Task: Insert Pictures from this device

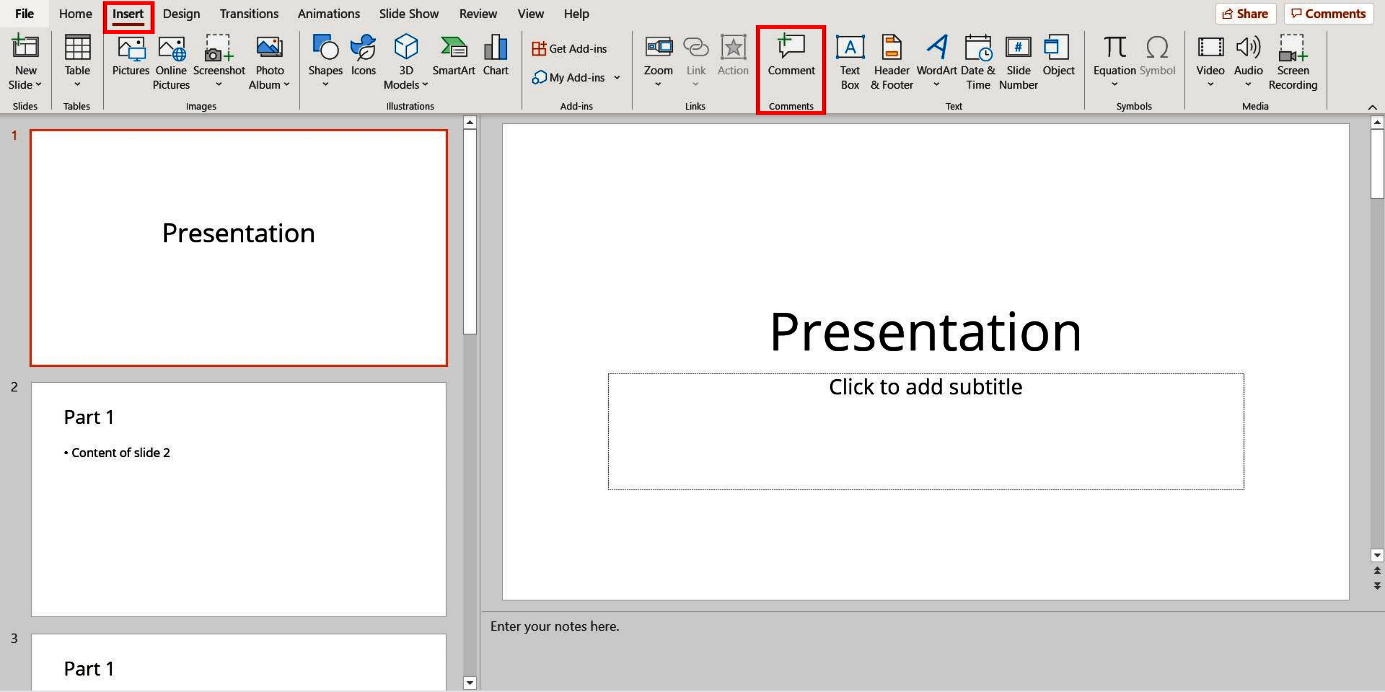Action: pos(129,55)
